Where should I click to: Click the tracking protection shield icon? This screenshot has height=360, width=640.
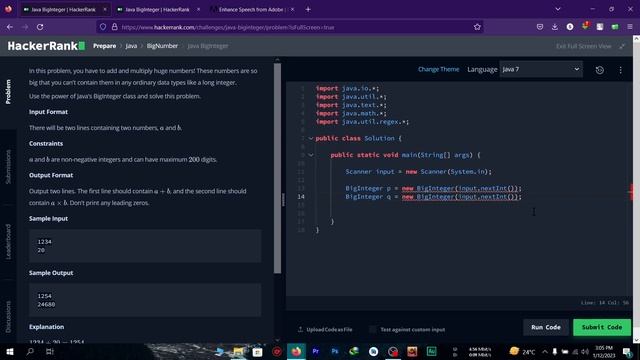click(x=103, y=27)
